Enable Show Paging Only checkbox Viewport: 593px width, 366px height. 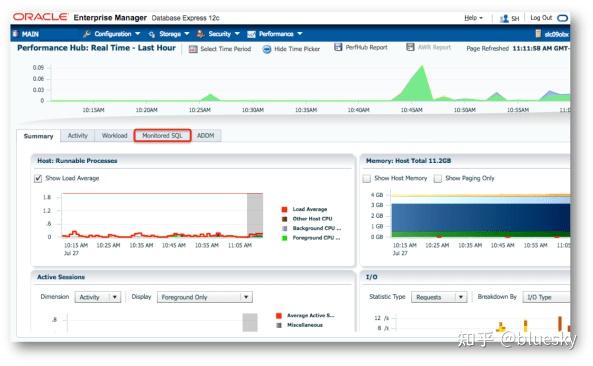click(x=438, y=178)
